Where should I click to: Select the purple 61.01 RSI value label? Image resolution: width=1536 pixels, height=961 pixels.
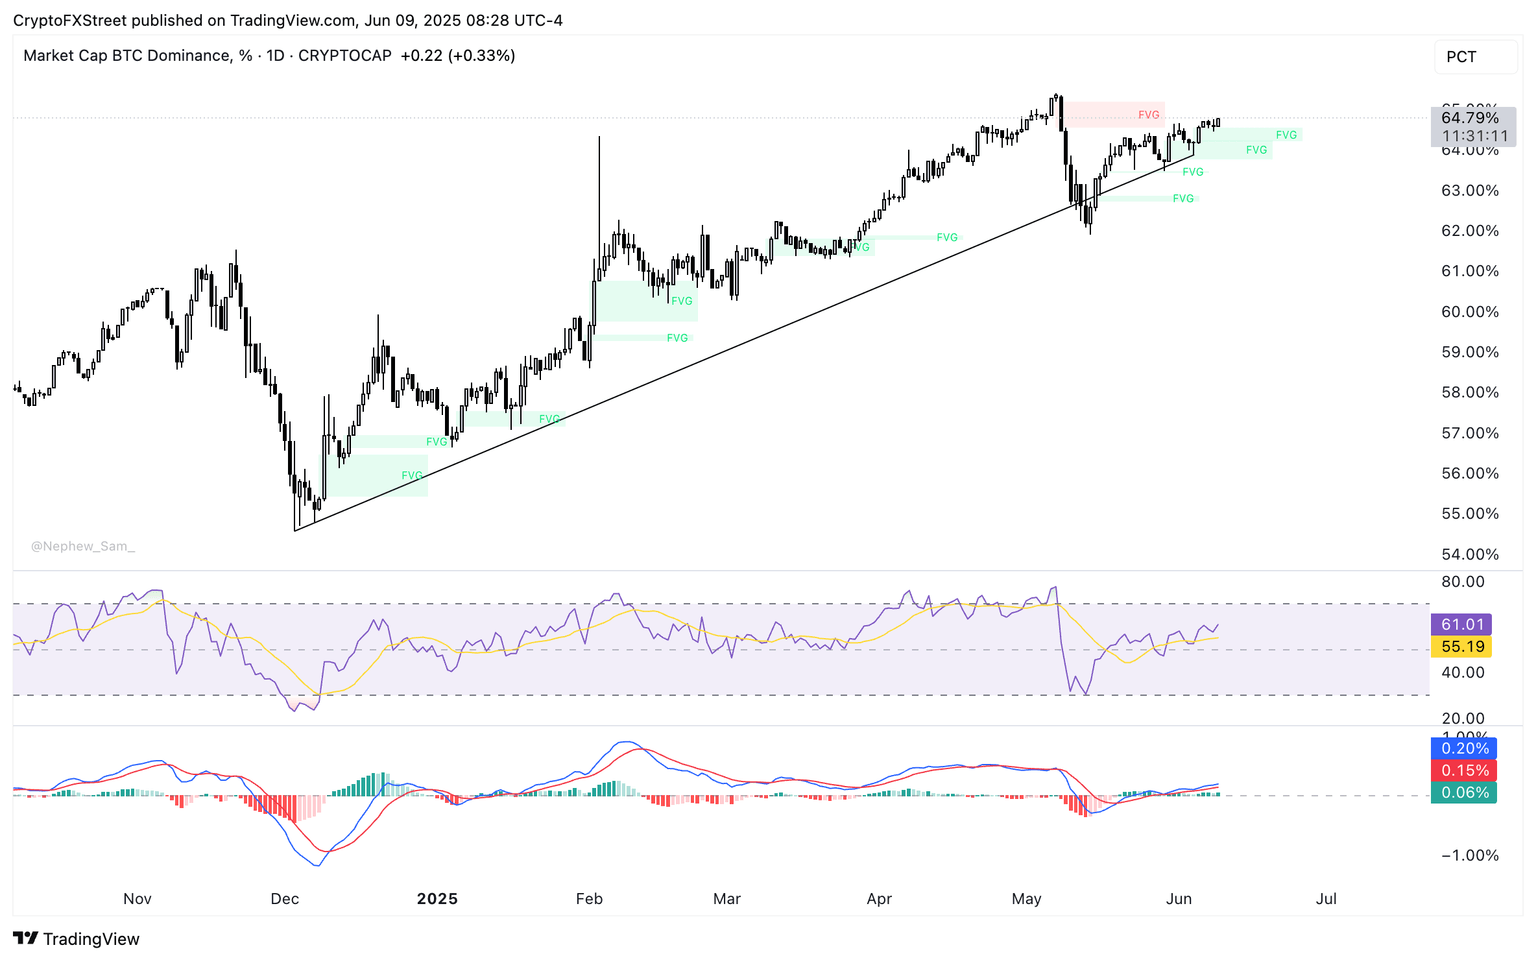1462,623
